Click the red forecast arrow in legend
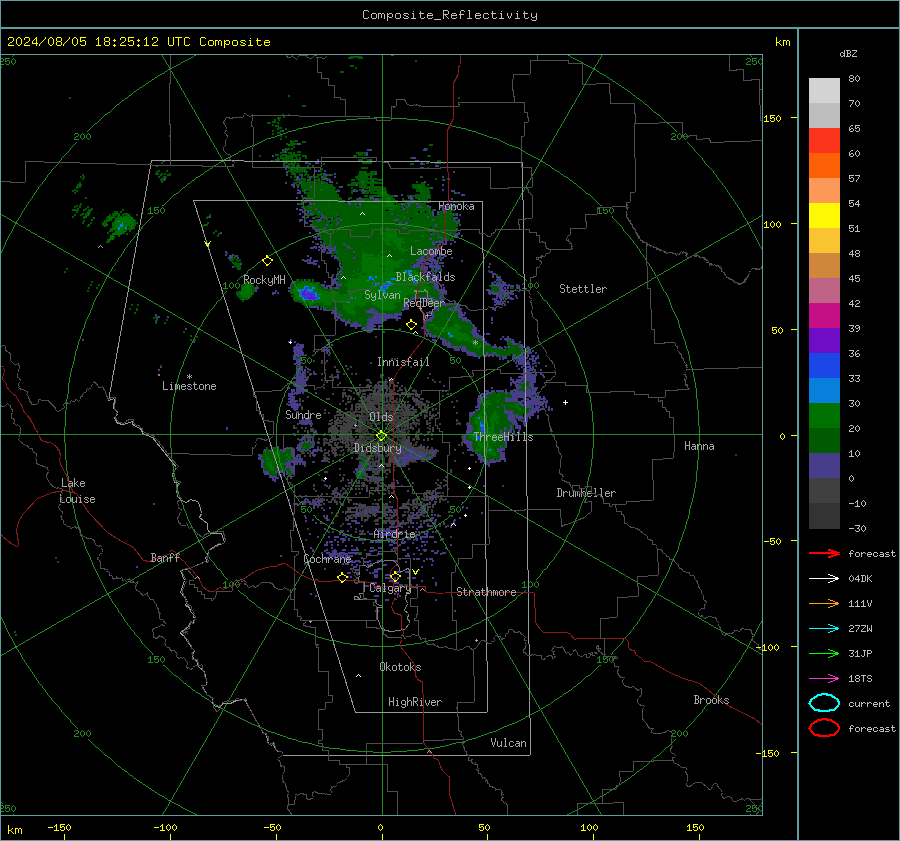The width and height of the screenshot is (900, 841). [x=824, y=553]
